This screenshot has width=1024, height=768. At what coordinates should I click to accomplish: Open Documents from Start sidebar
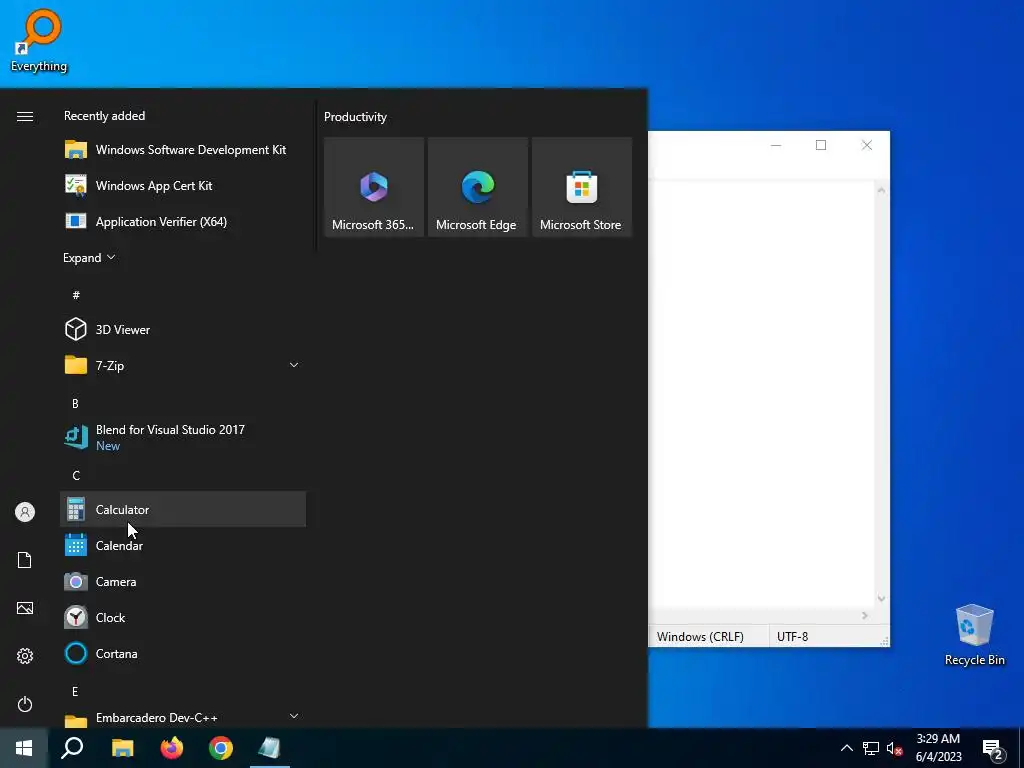(x=25, y=560)
